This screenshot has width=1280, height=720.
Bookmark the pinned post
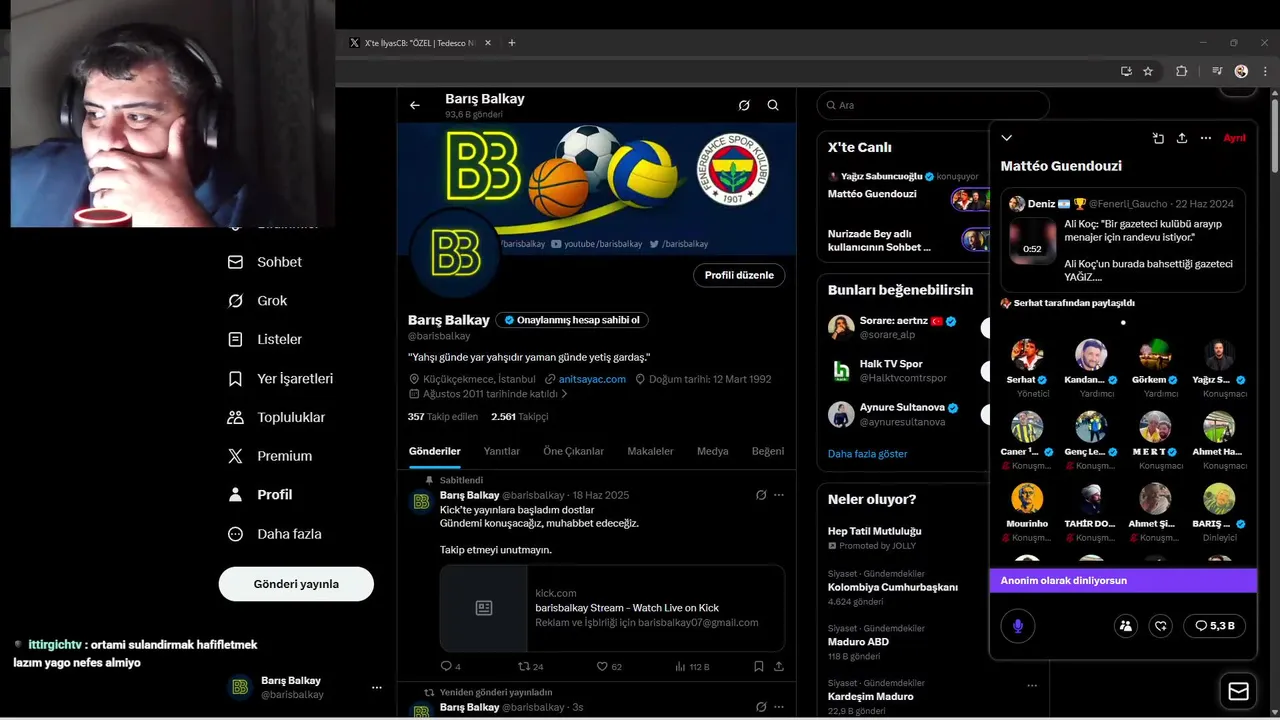pos(759,666)
